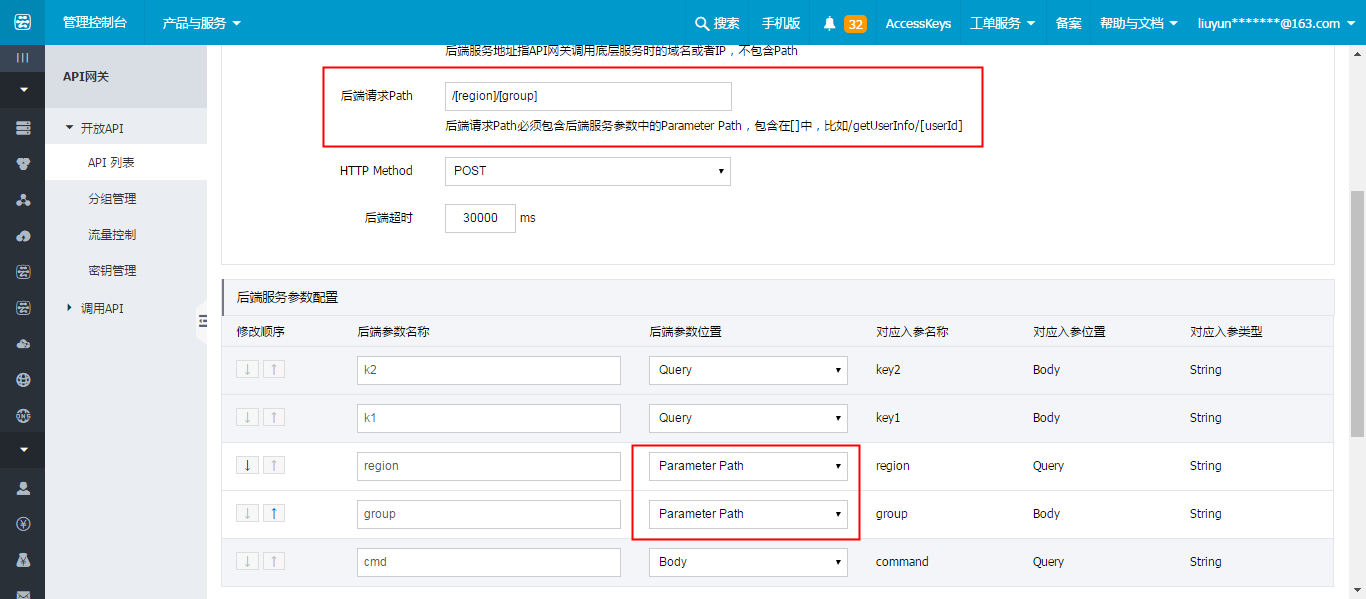Click the 32 notifications badge
Viewport: 1366px width, 599px height.
pyautogui.click(x=855, y=24)
